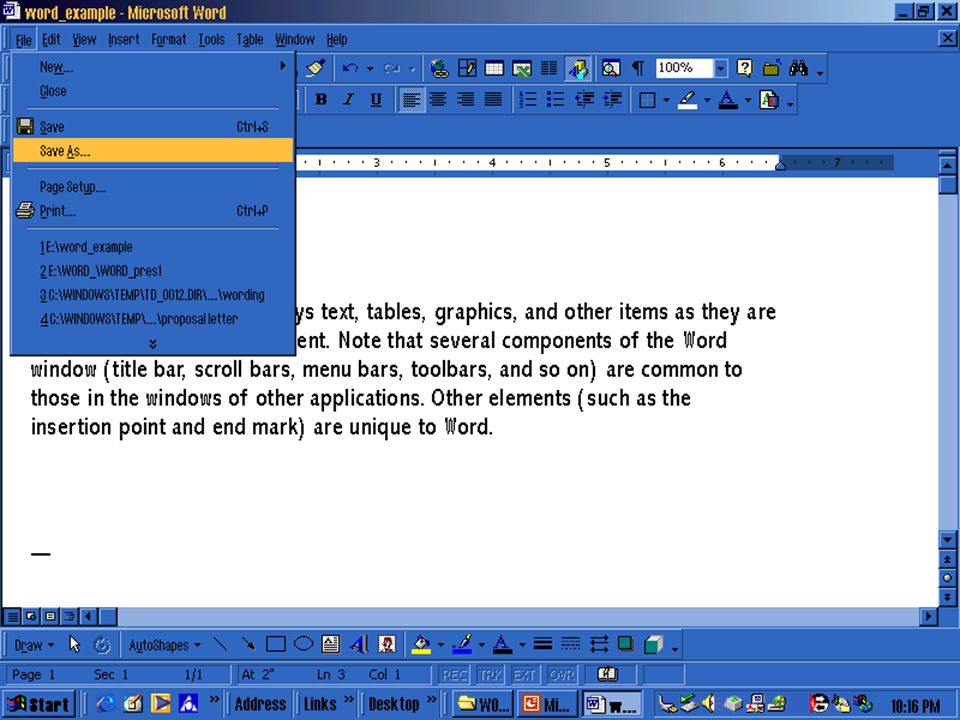The image size is (960, 720).
Task: Select Justify alignment
Action: (x=493, y=99)
